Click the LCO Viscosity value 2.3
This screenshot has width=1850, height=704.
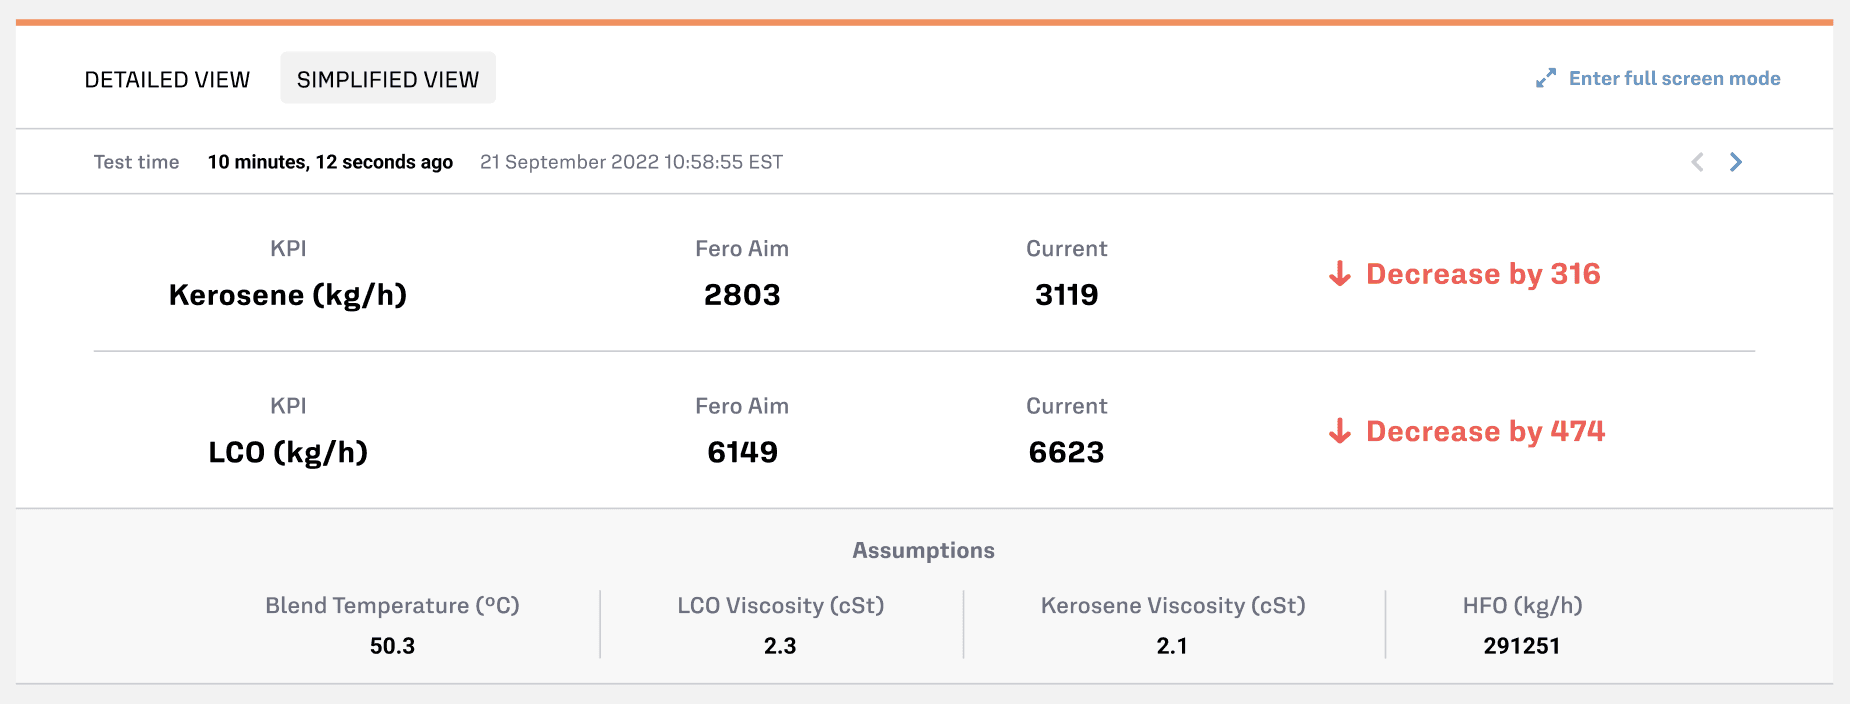pyautogui.click(x=780, y=646)
